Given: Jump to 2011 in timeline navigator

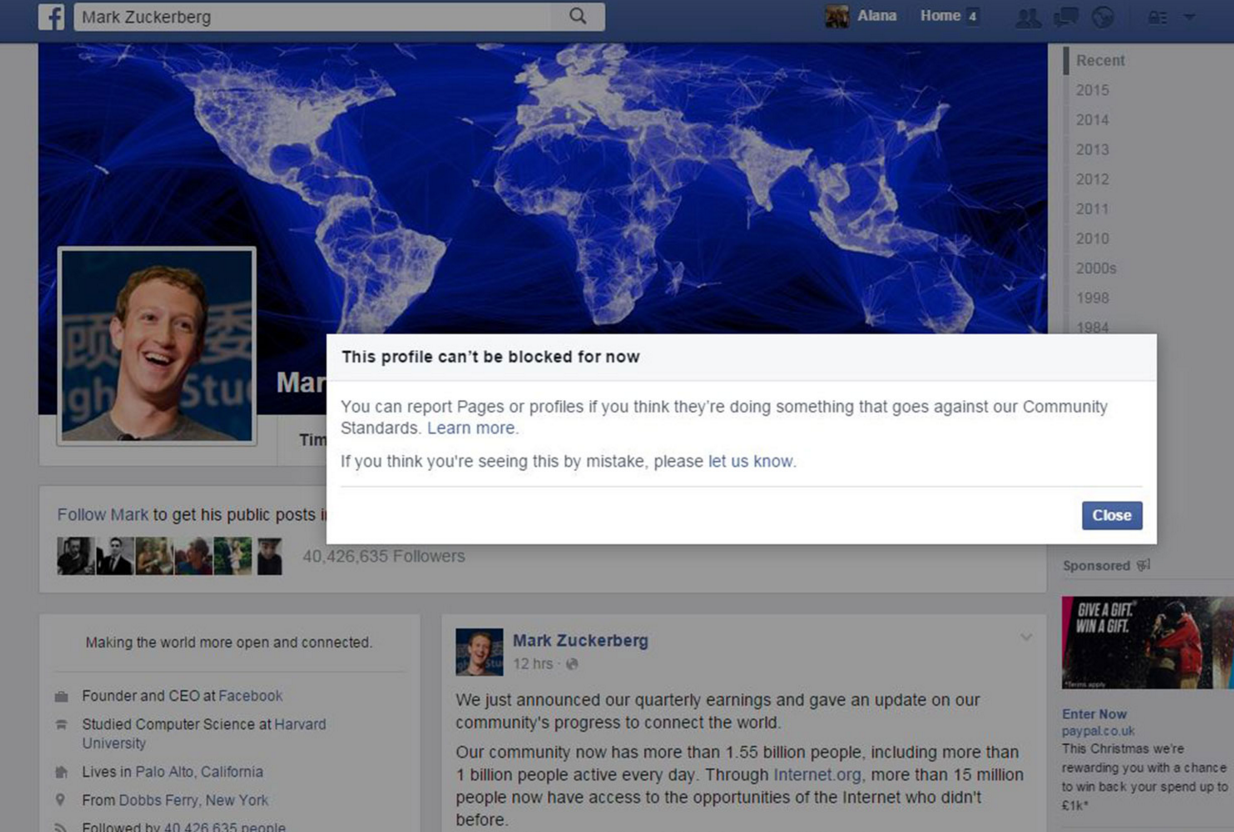Looking at the screenshot, I should pyautogui.click(x=1092, y=209).
